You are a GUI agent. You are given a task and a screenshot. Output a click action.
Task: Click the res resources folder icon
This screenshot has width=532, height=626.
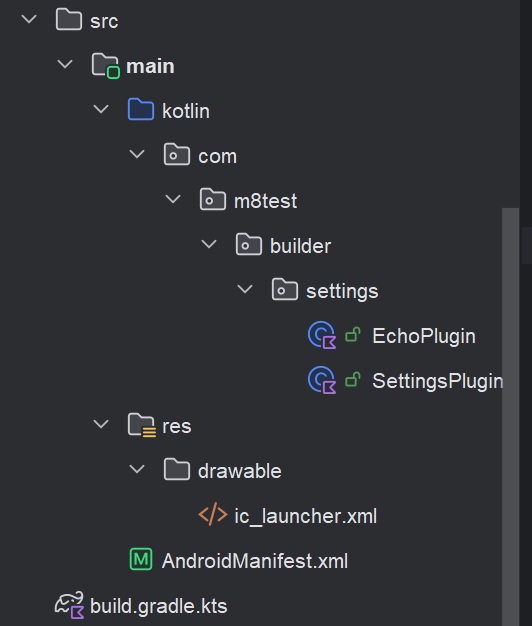142,425
